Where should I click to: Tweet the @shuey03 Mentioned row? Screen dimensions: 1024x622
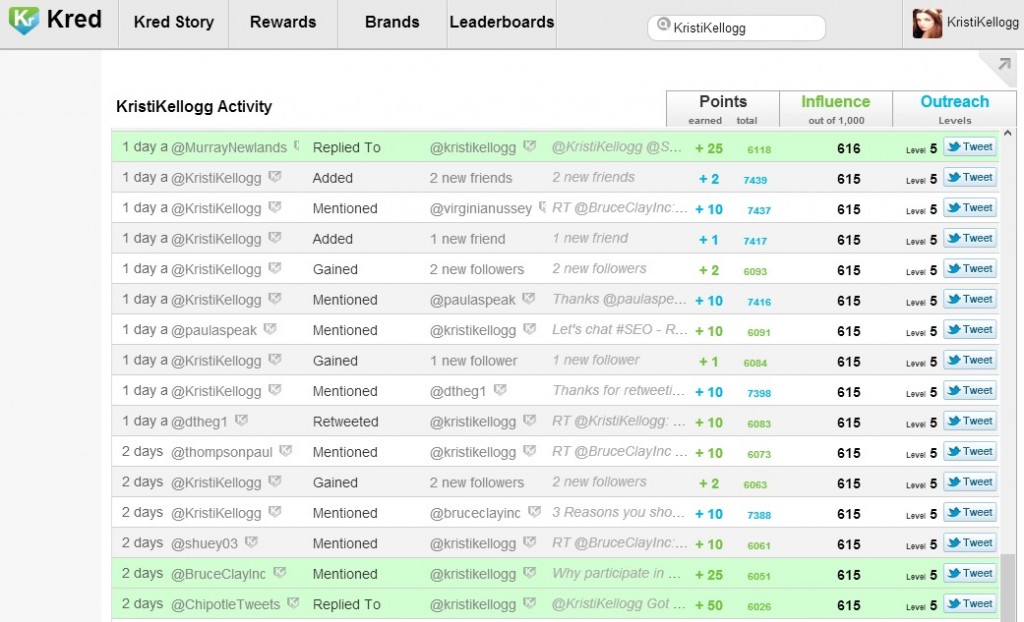pyautogui.click(x=970, y=543)
